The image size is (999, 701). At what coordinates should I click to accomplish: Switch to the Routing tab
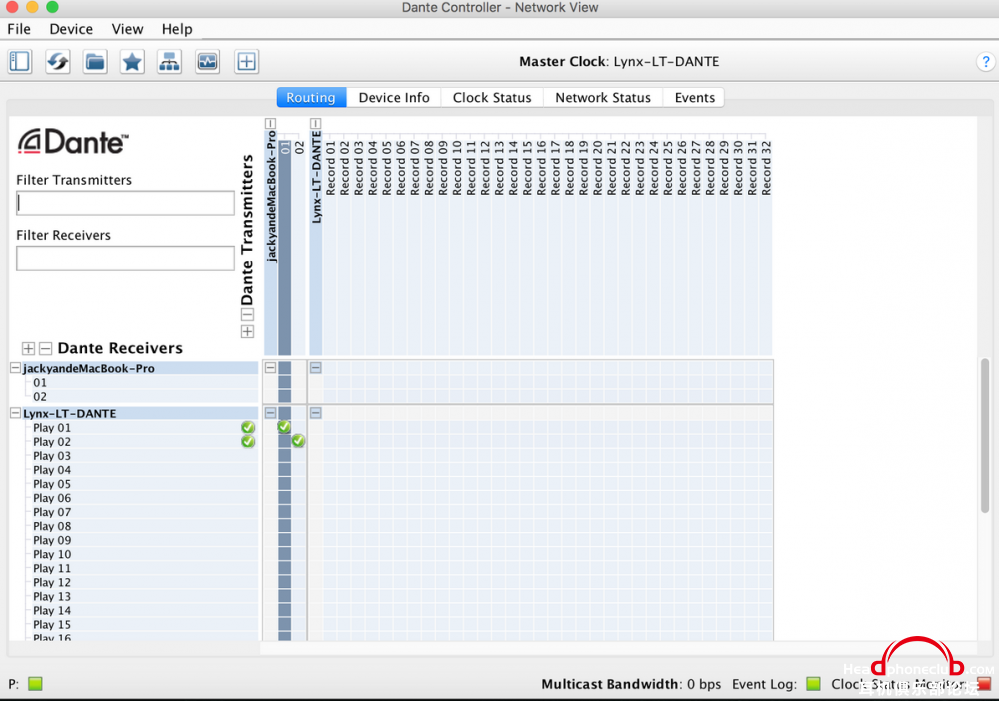311,98
